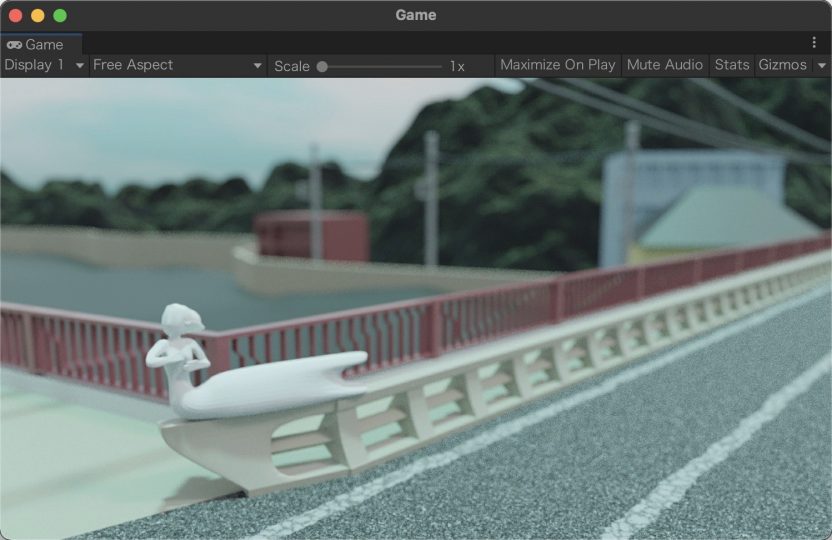
Task: Toggle Mute Audio
Action: pos(664,65)
